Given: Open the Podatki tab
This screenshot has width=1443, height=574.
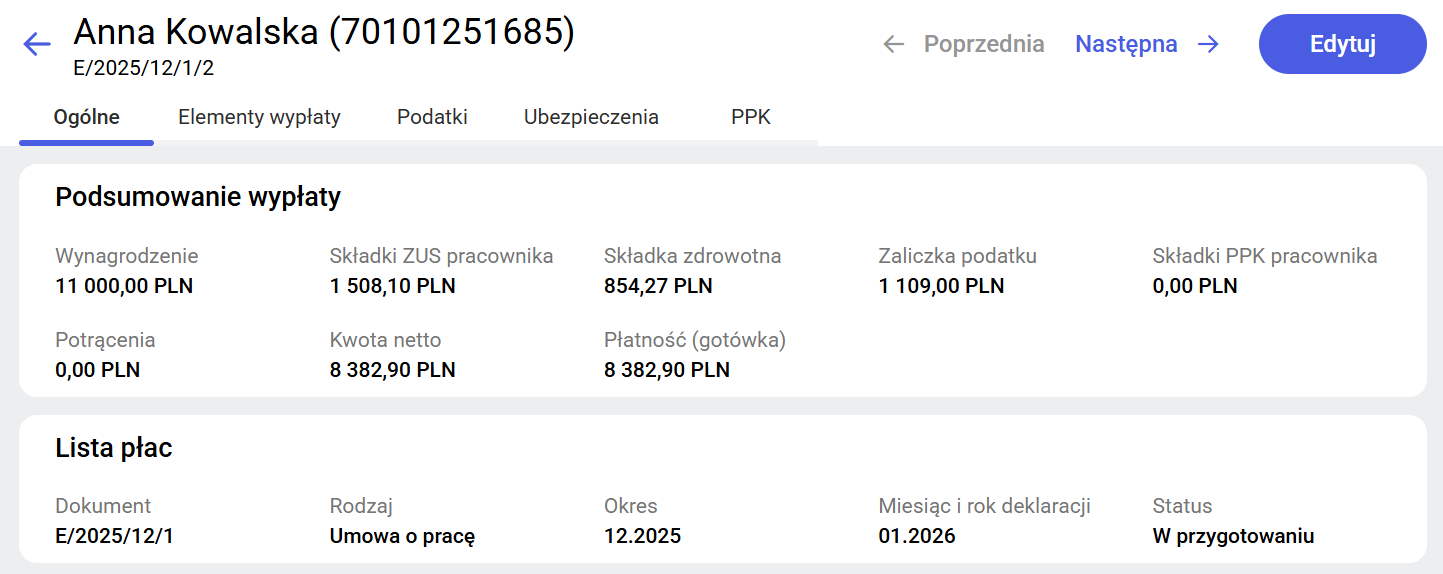Looking at the screenshot, I should pos(432,117).
